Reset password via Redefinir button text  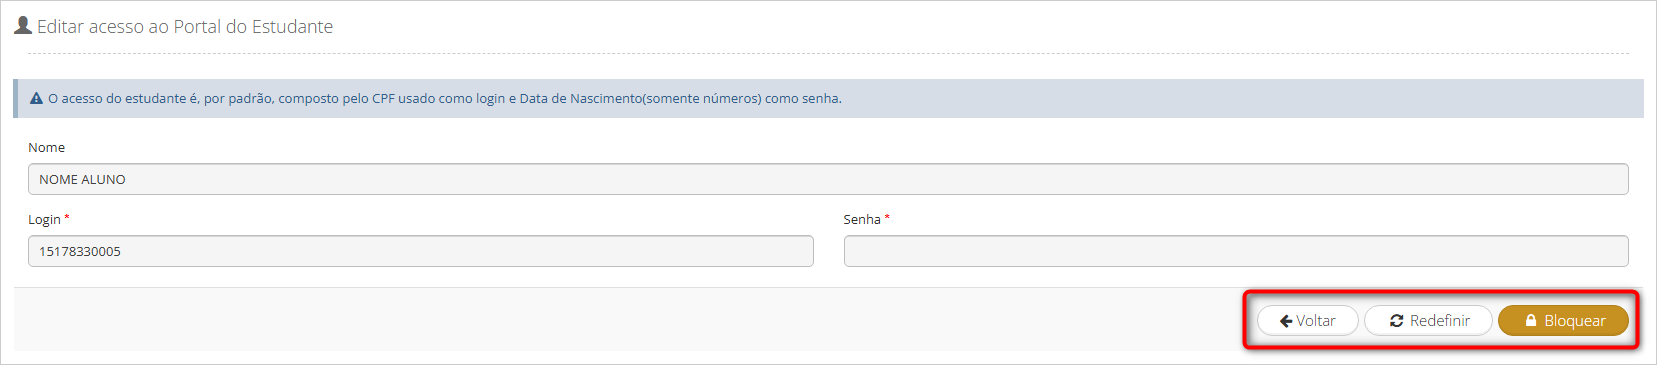(1440, 321)
